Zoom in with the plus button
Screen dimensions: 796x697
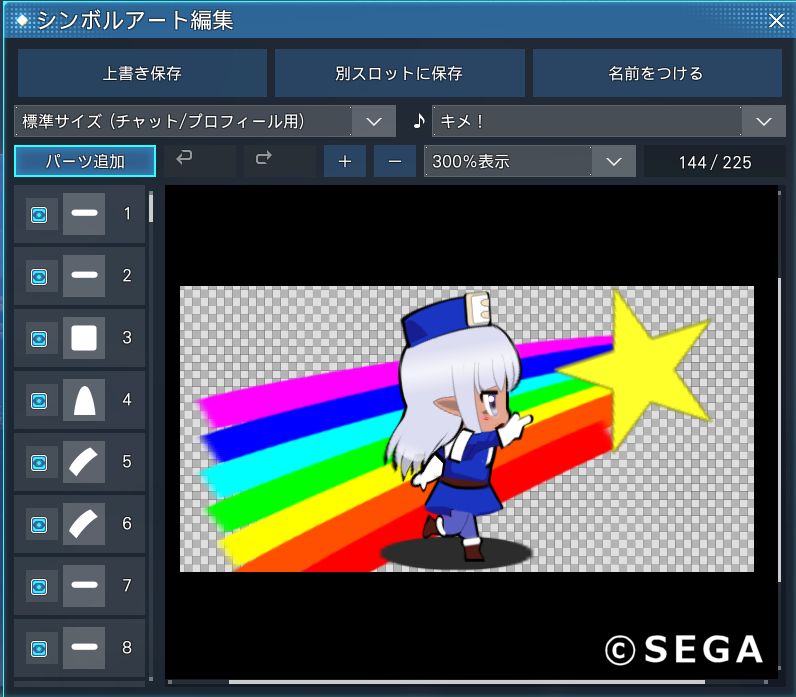click(345, 161)
